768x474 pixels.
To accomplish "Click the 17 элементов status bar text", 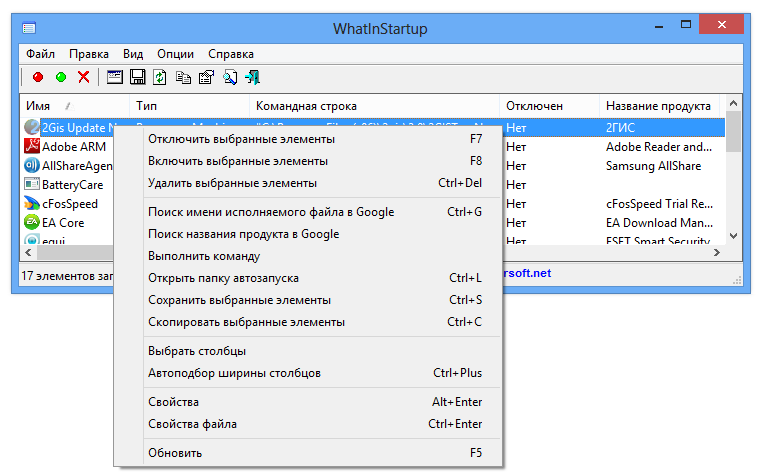I will pyautogui.click(x=67, y=276).
